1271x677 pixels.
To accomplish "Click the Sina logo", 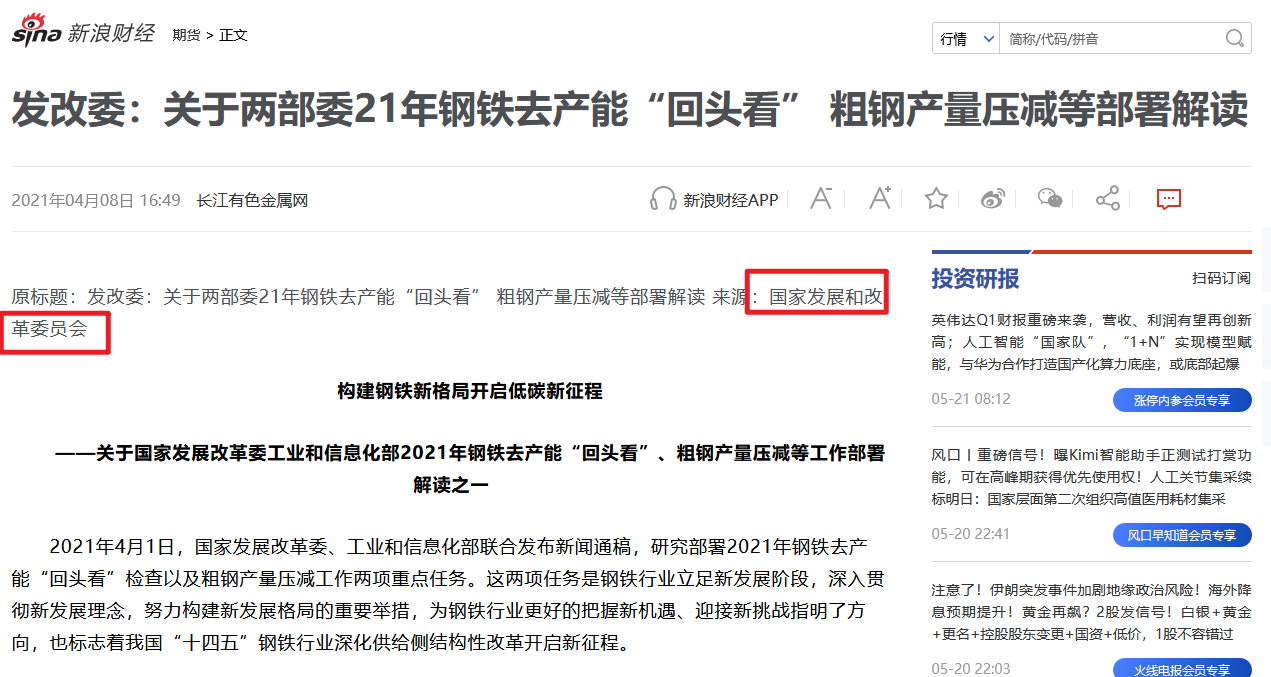I will pyautogui.click(x=37, y=33).
